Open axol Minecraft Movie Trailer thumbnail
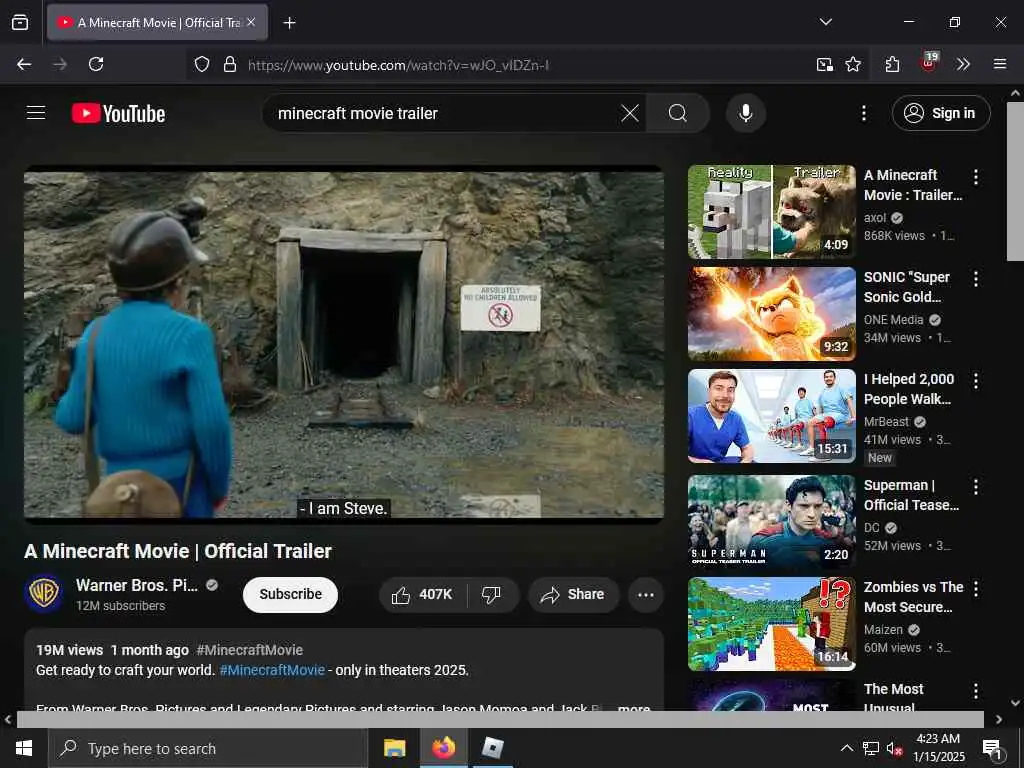This screenshot has height=768, width=1024. tap(771, 212)
